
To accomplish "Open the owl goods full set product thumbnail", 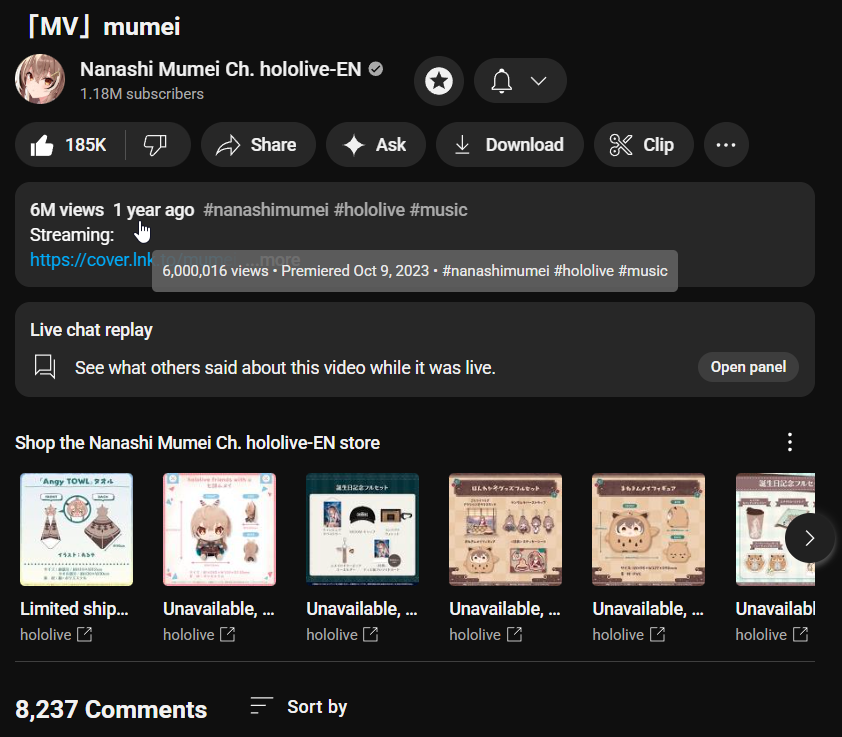I will coord(506,529).
